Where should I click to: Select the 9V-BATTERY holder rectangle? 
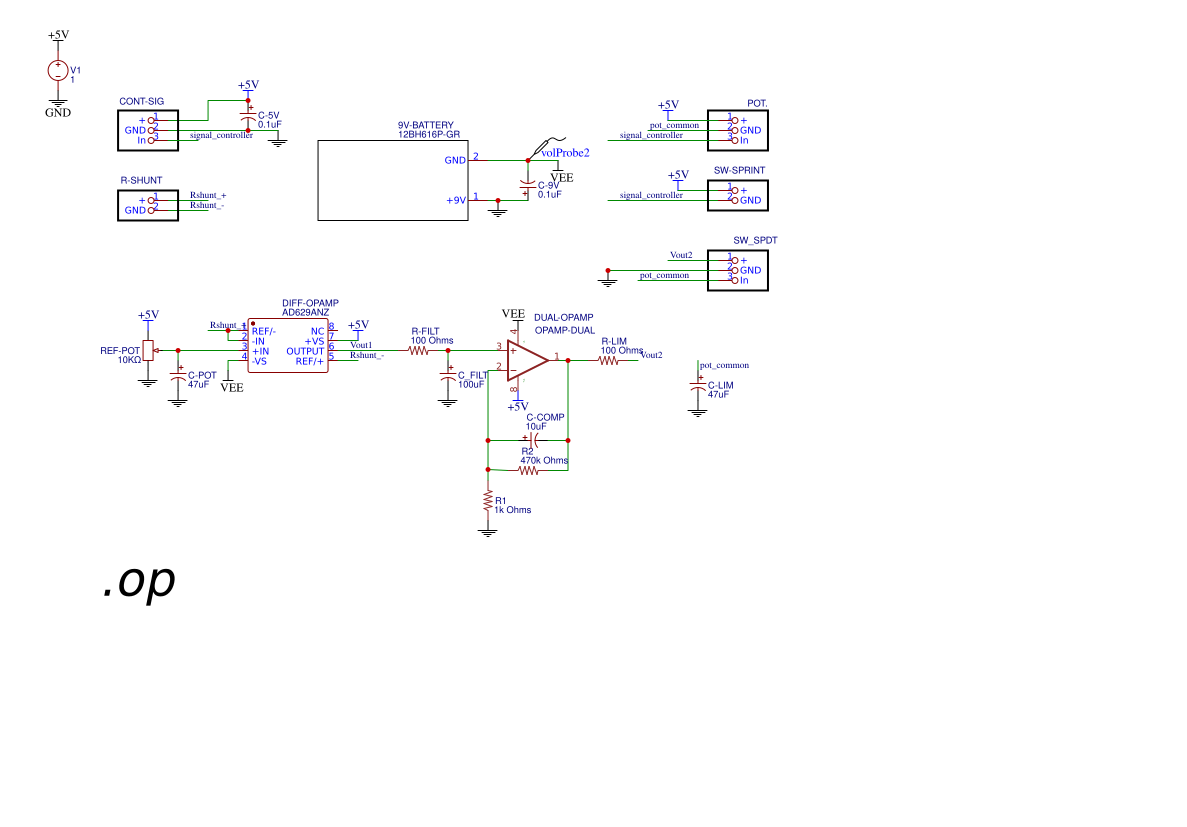[x=393, y=180]
